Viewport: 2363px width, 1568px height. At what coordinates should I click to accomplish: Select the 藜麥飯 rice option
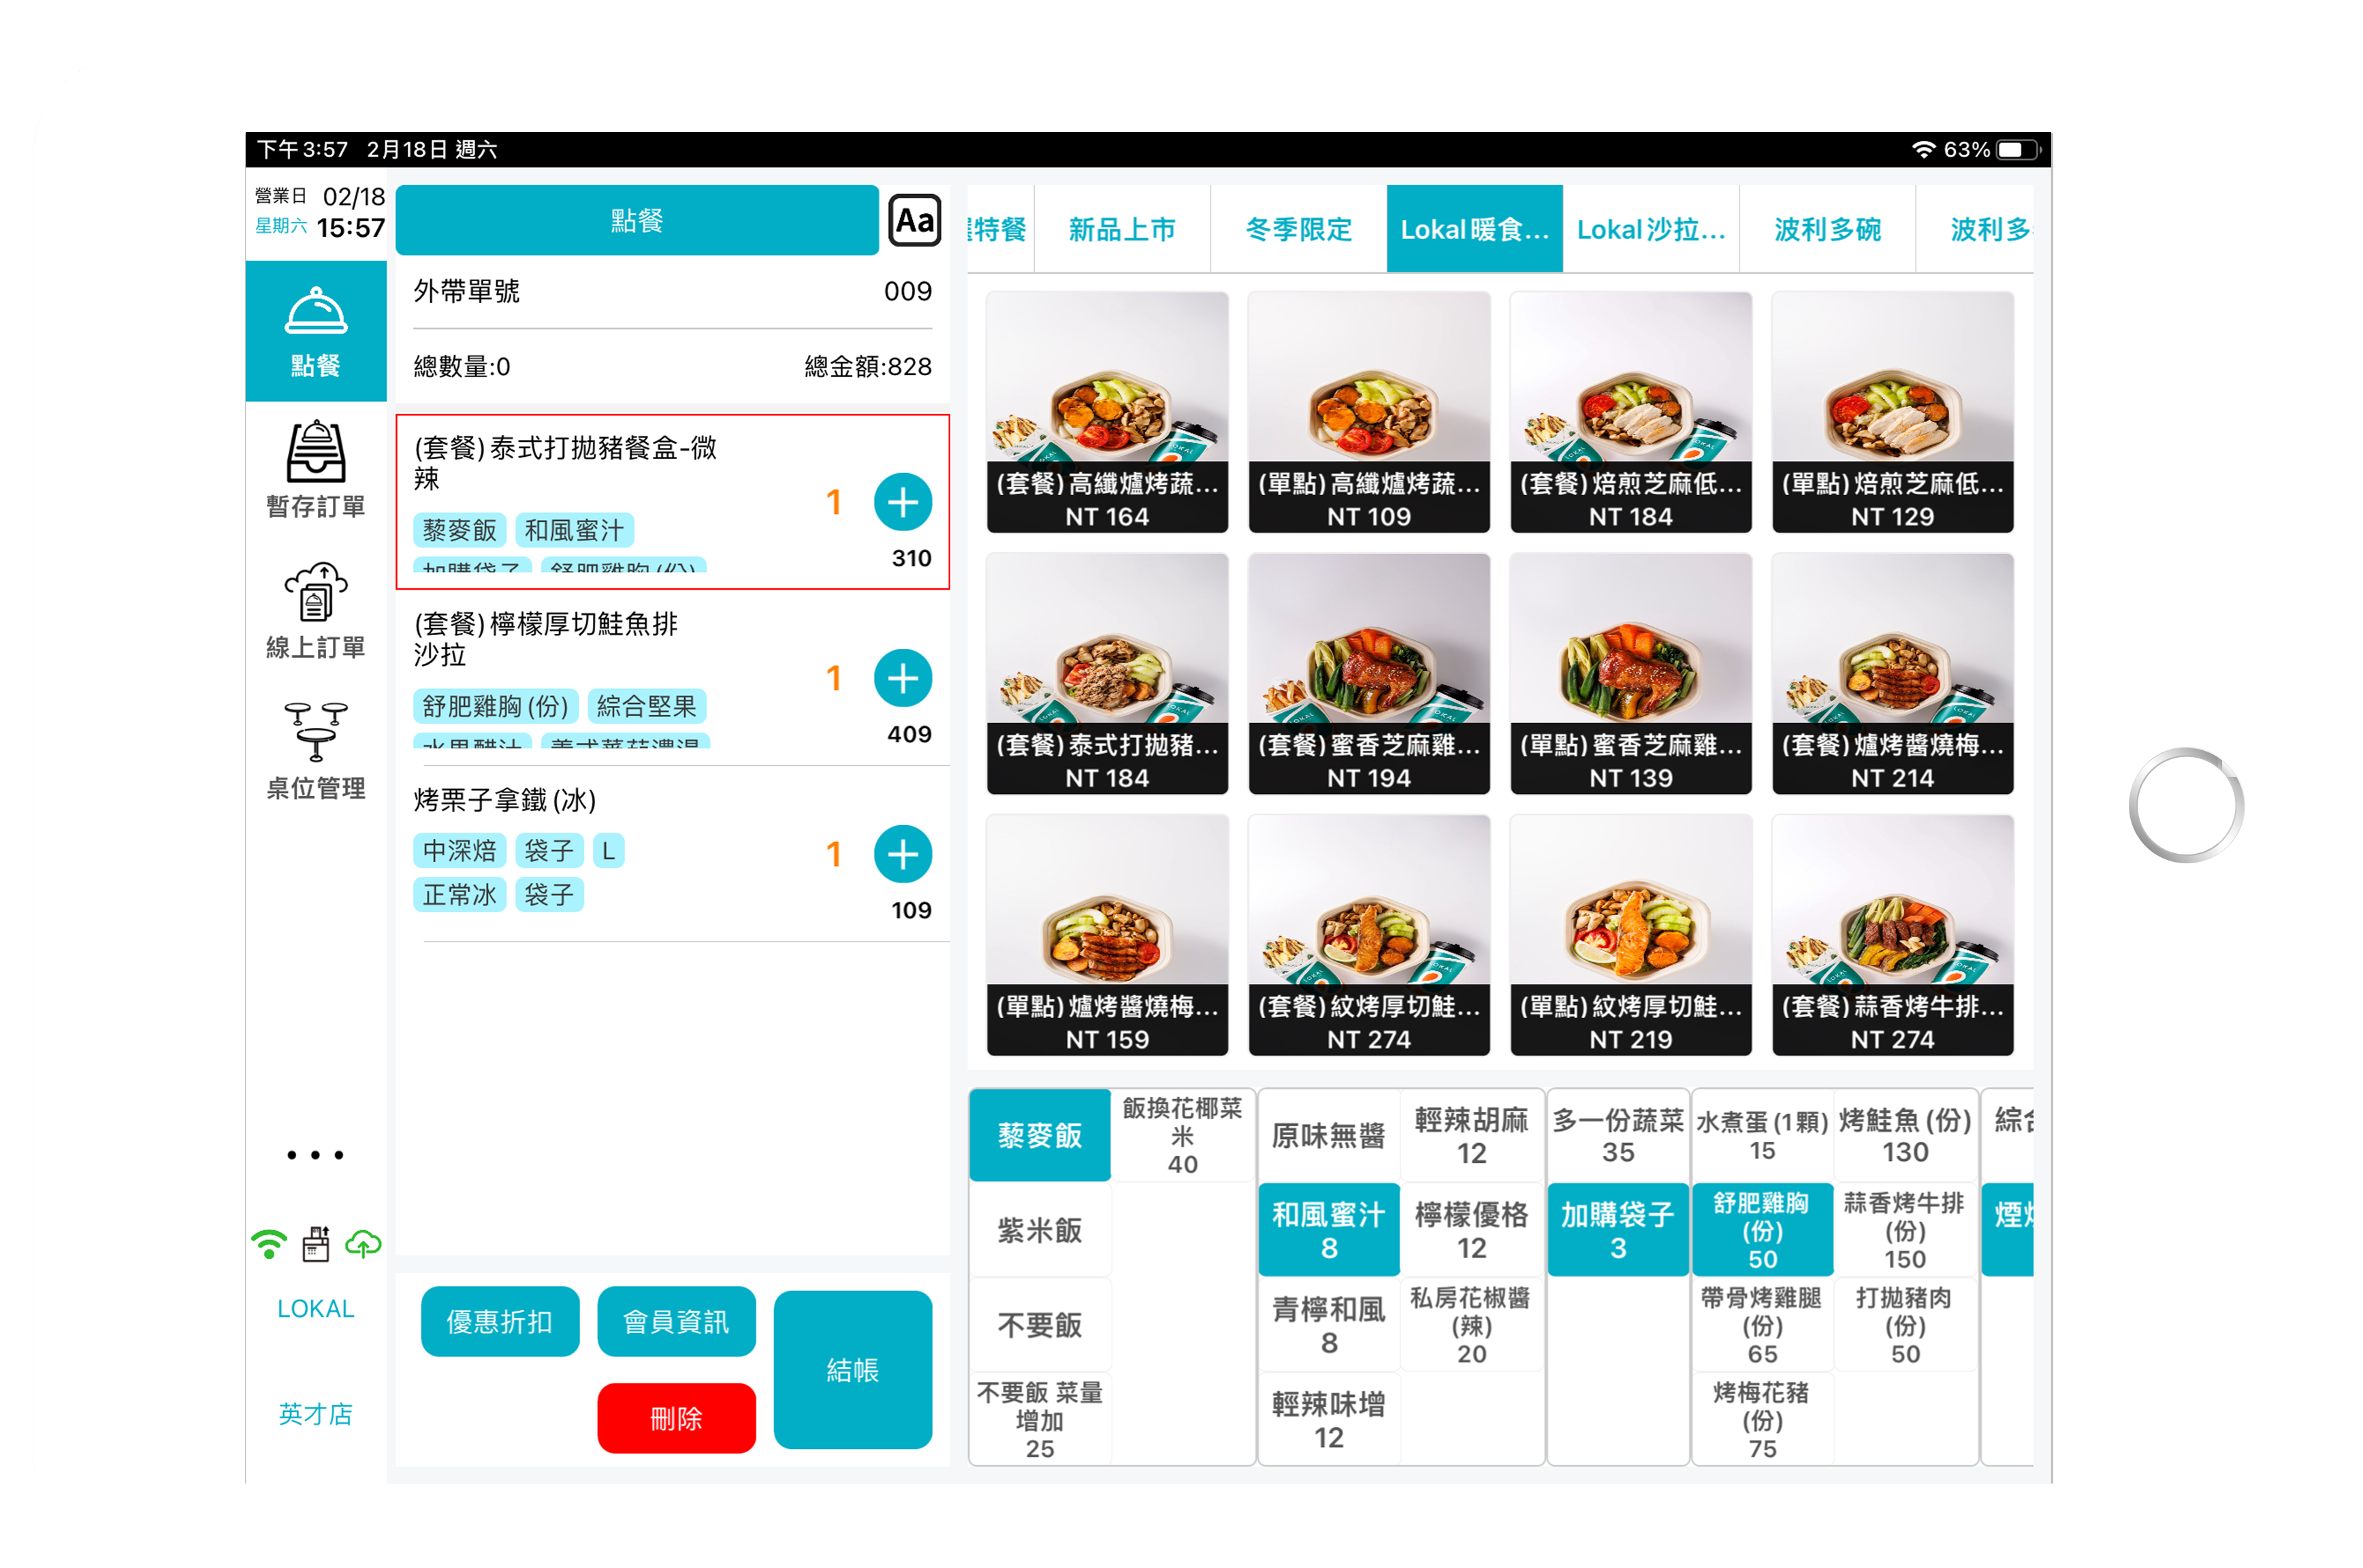1040,1135
